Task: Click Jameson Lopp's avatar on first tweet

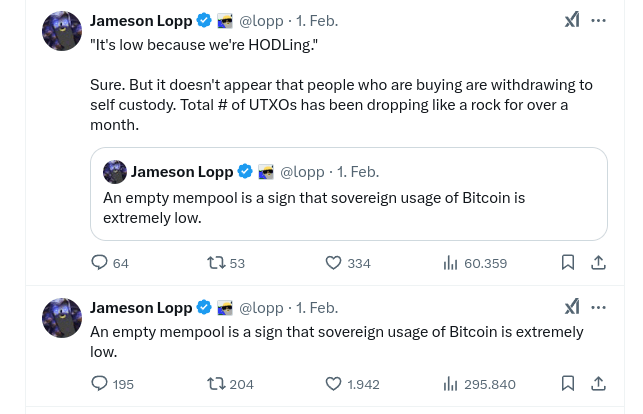Action: click(x=62, y=31)
